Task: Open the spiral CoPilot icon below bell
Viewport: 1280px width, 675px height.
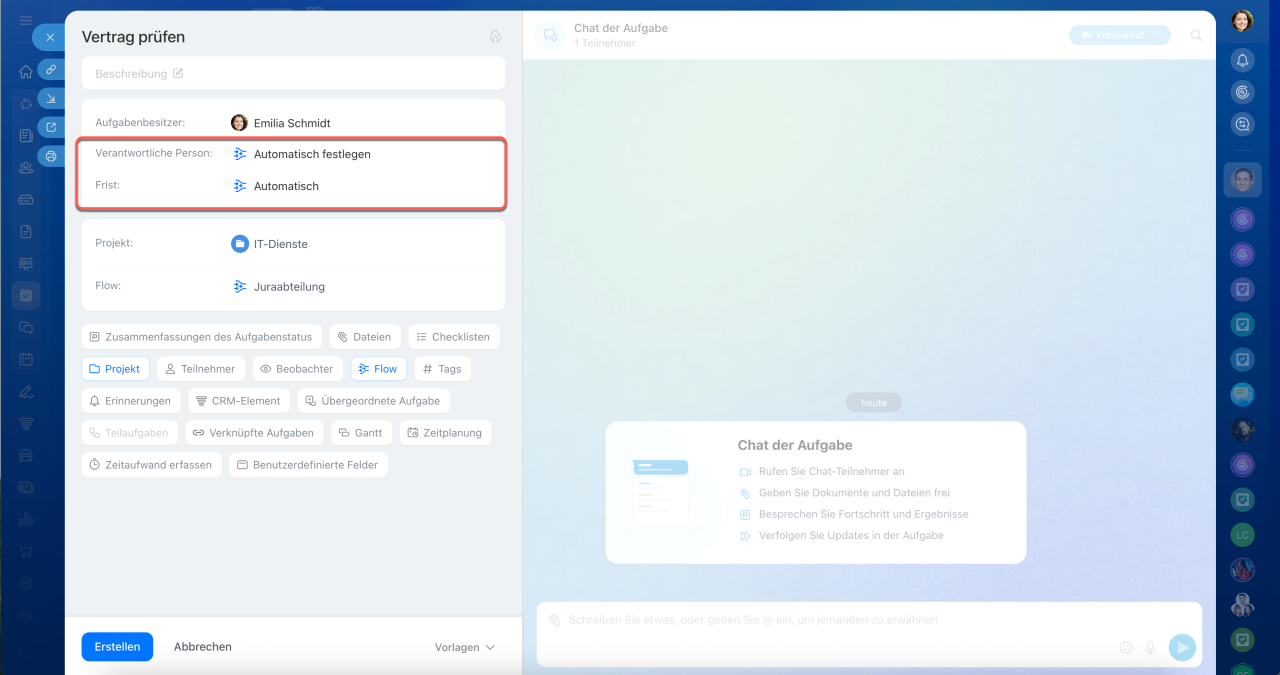Action: [1242, 92]
